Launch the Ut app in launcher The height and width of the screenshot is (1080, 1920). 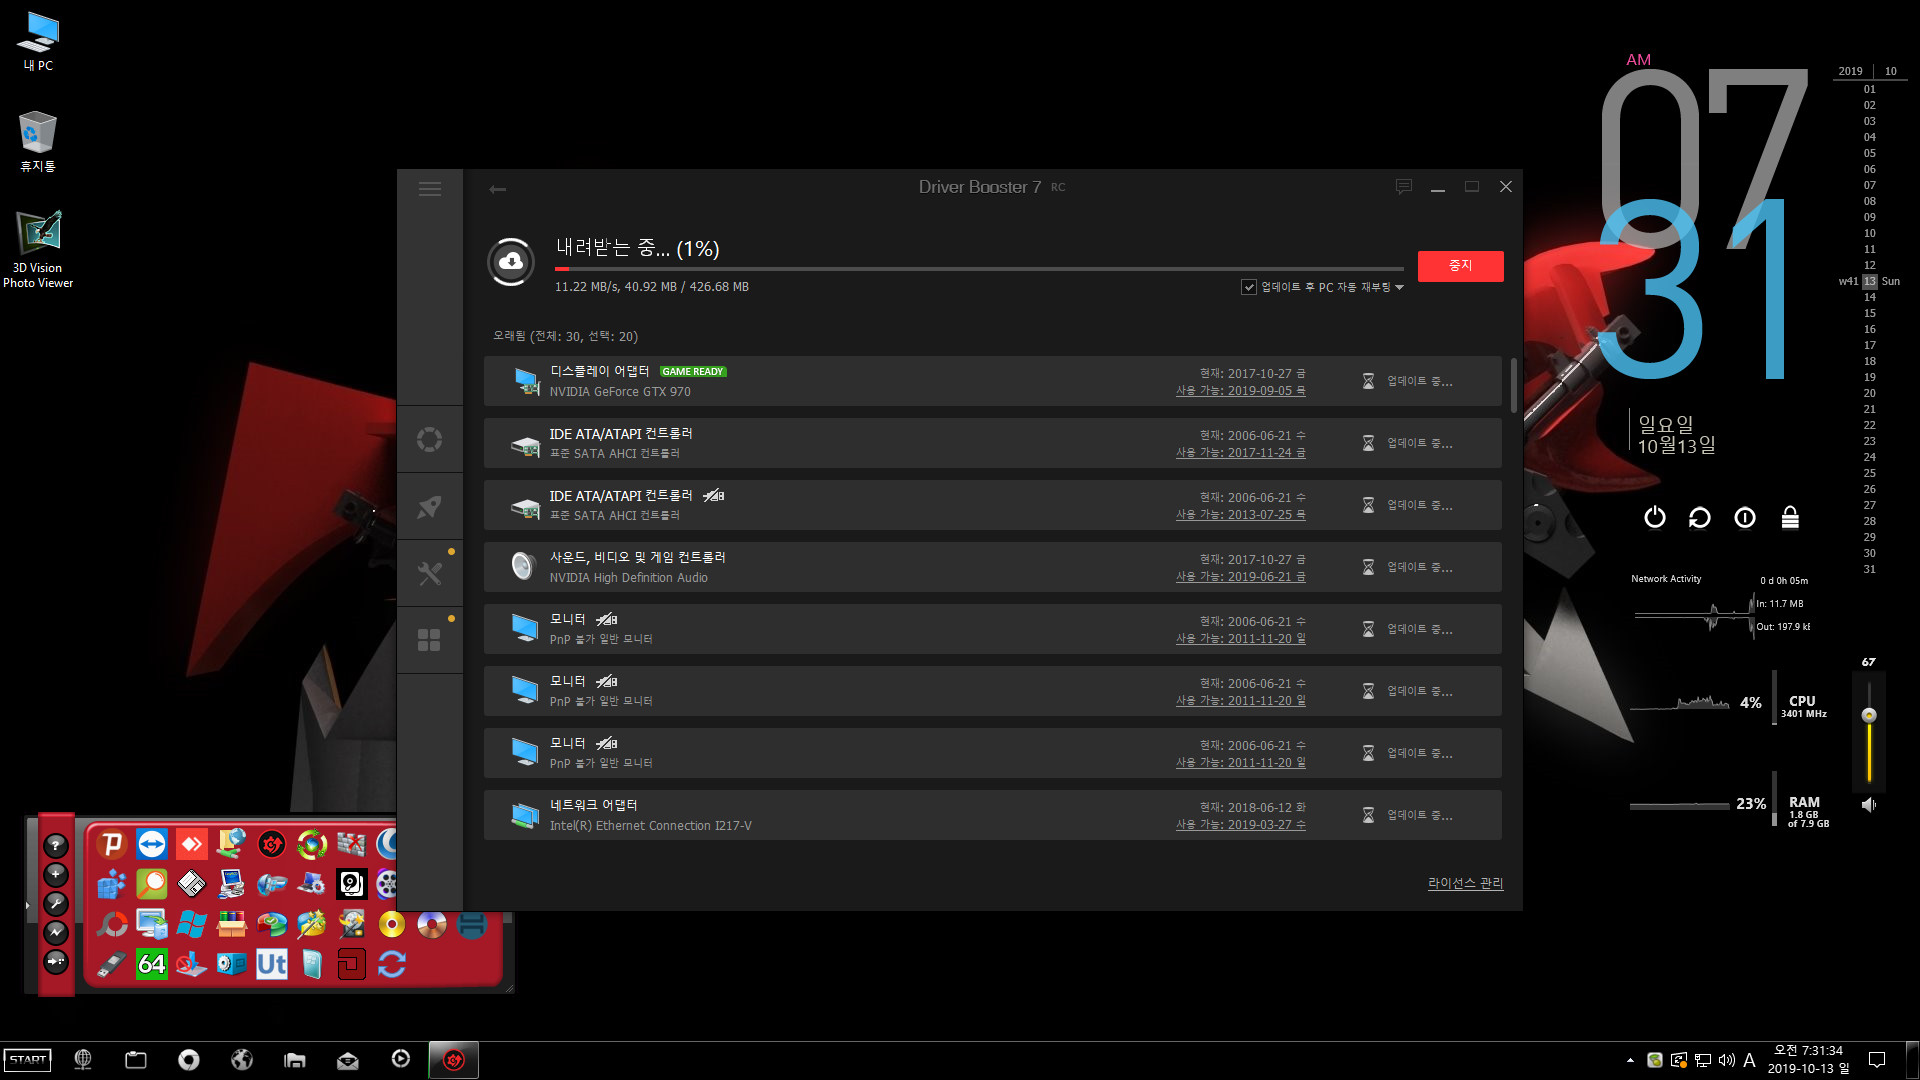coord(272,964)
